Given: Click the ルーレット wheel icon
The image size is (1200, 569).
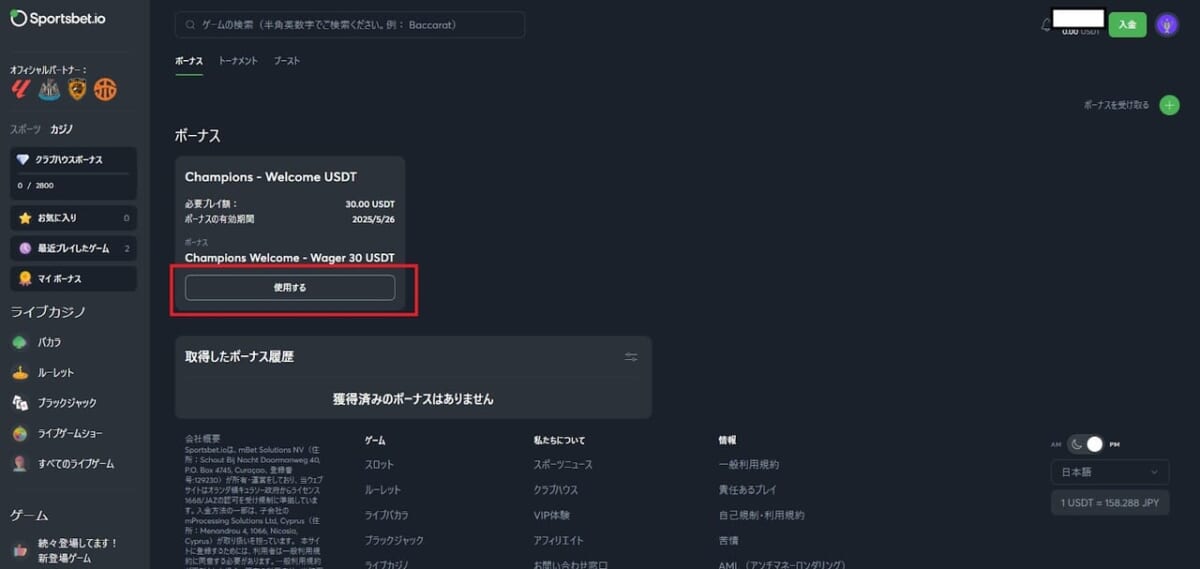Looking at the screenshot, I should click(x=19, y=372).
